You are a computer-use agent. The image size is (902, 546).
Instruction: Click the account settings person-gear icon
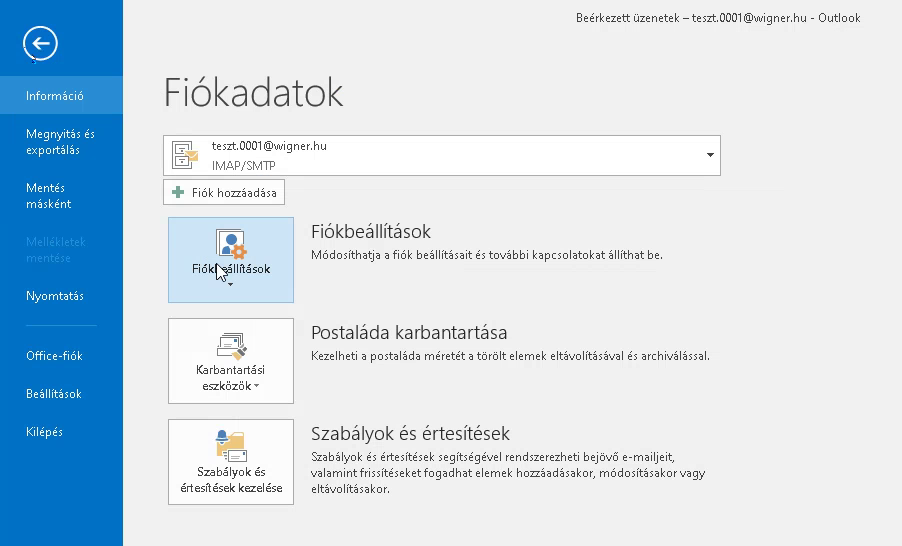coord(231,243)
